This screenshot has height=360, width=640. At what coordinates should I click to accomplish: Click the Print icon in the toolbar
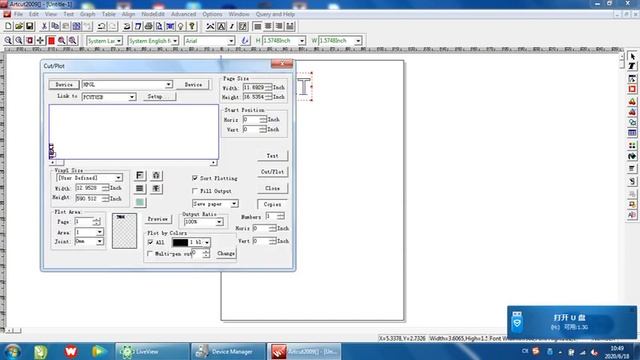149,27
